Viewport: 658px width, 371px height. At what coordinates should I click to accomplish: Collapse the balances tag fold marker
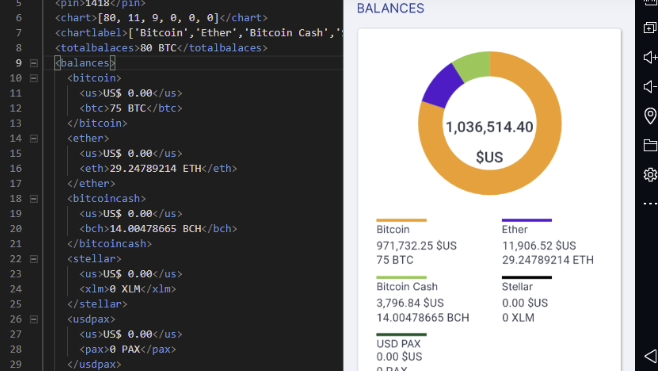coord(34,63)
